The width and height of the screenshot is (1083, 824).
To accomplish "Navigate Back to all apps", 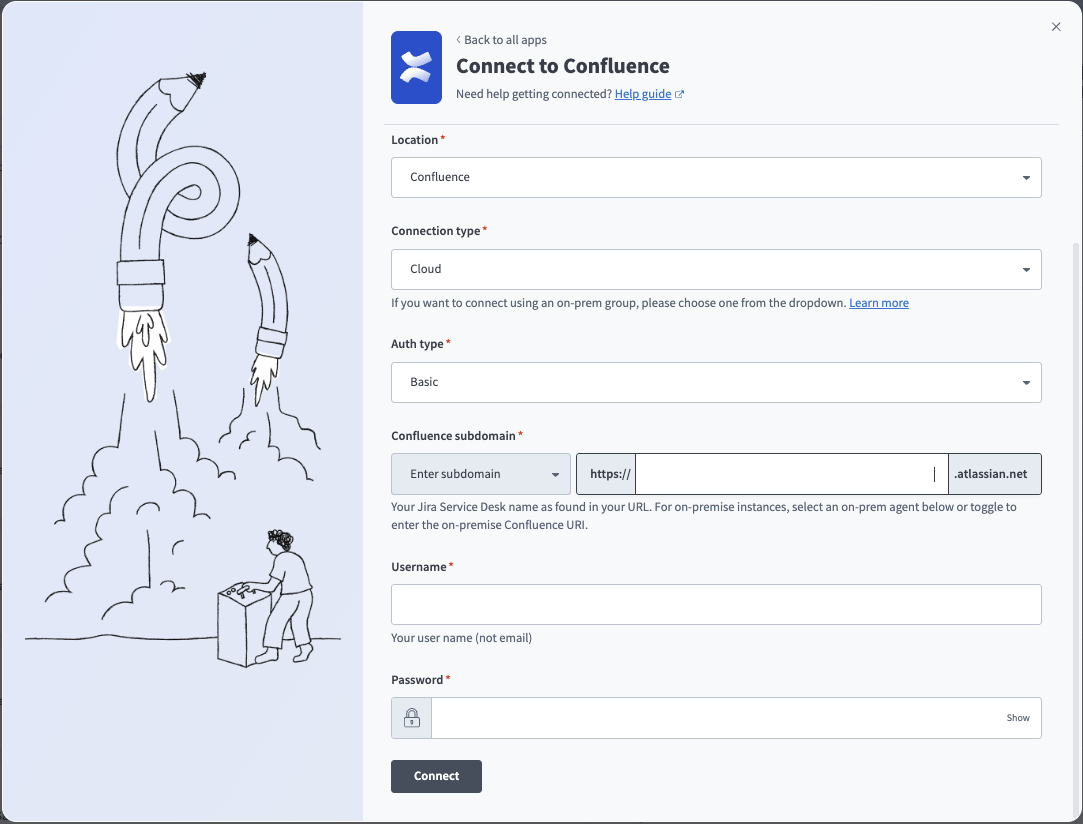I will coord(504,40).
